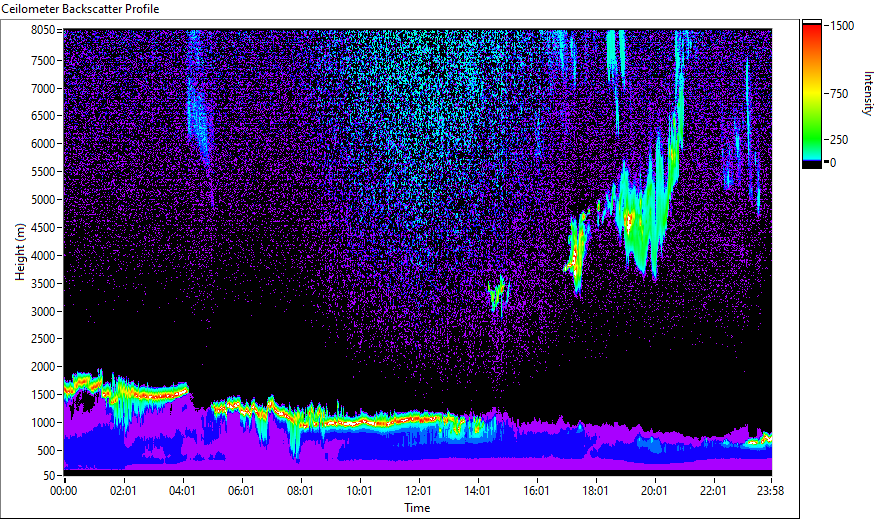878x519 pixels.
Task: Click the 4000 height axis value
Action: (43, 256)
